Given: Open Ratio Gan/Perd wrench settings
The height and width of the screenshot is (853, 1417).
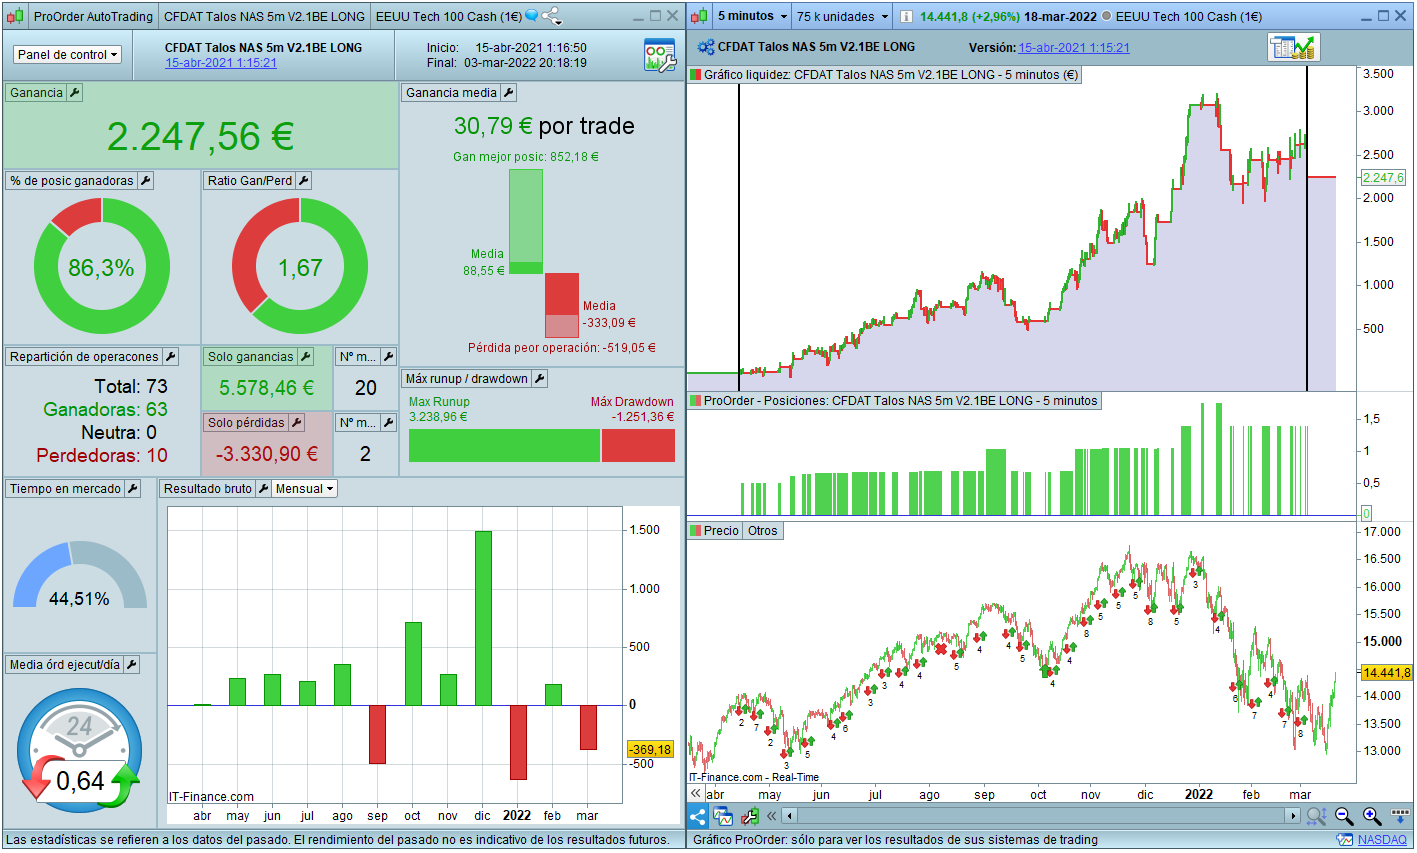Looking at the screenshot, I should click(x=304, y=181).
